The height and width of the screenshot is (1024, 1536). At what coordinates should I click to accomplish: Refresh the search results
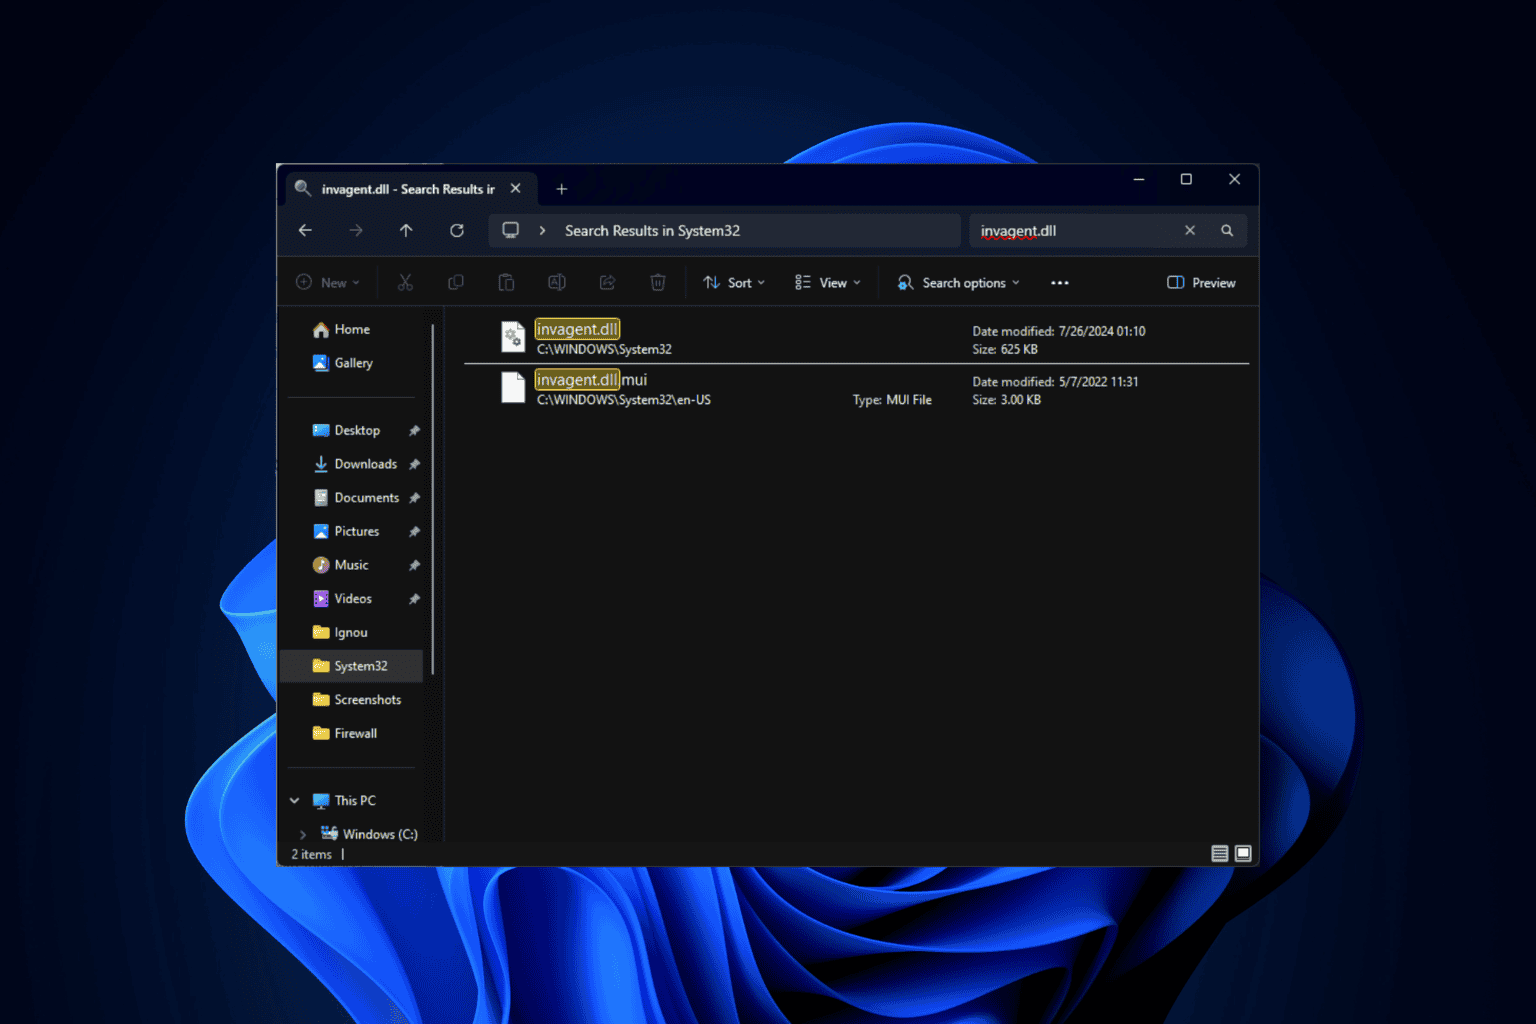click(457, 230)
